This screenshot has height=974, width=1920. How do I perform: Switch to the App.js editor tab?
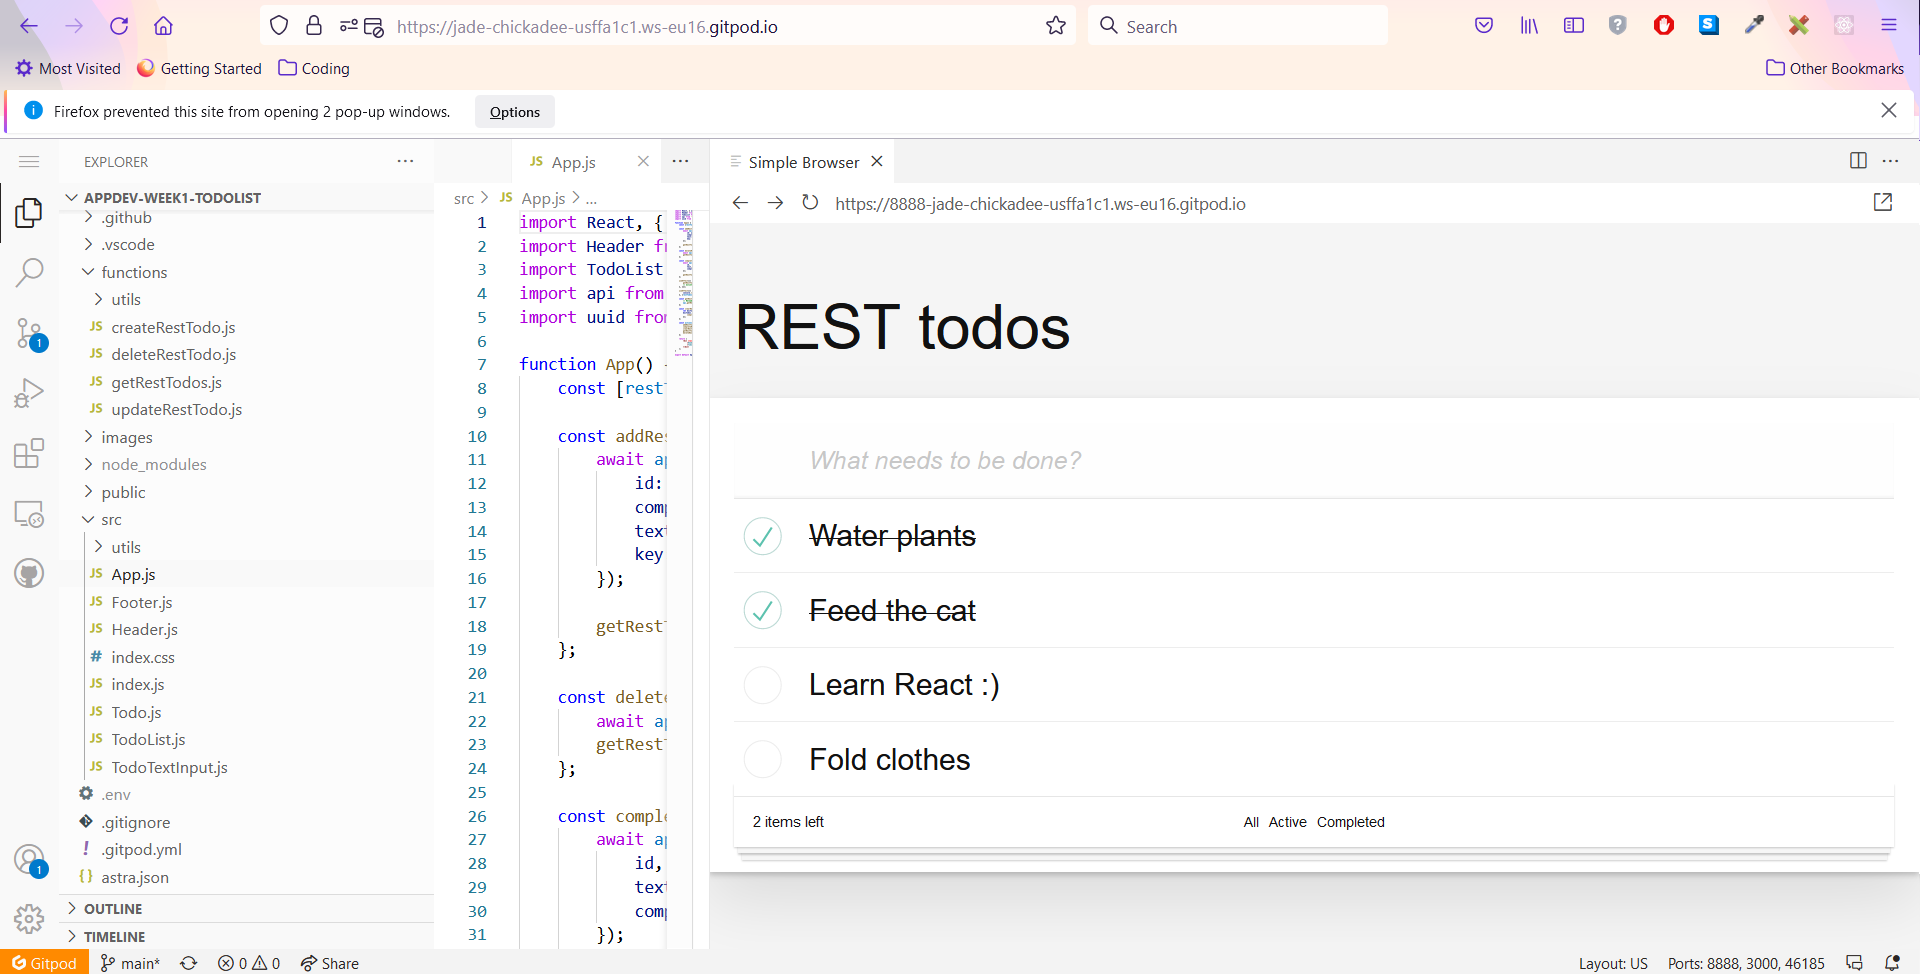tap(575, 161)
